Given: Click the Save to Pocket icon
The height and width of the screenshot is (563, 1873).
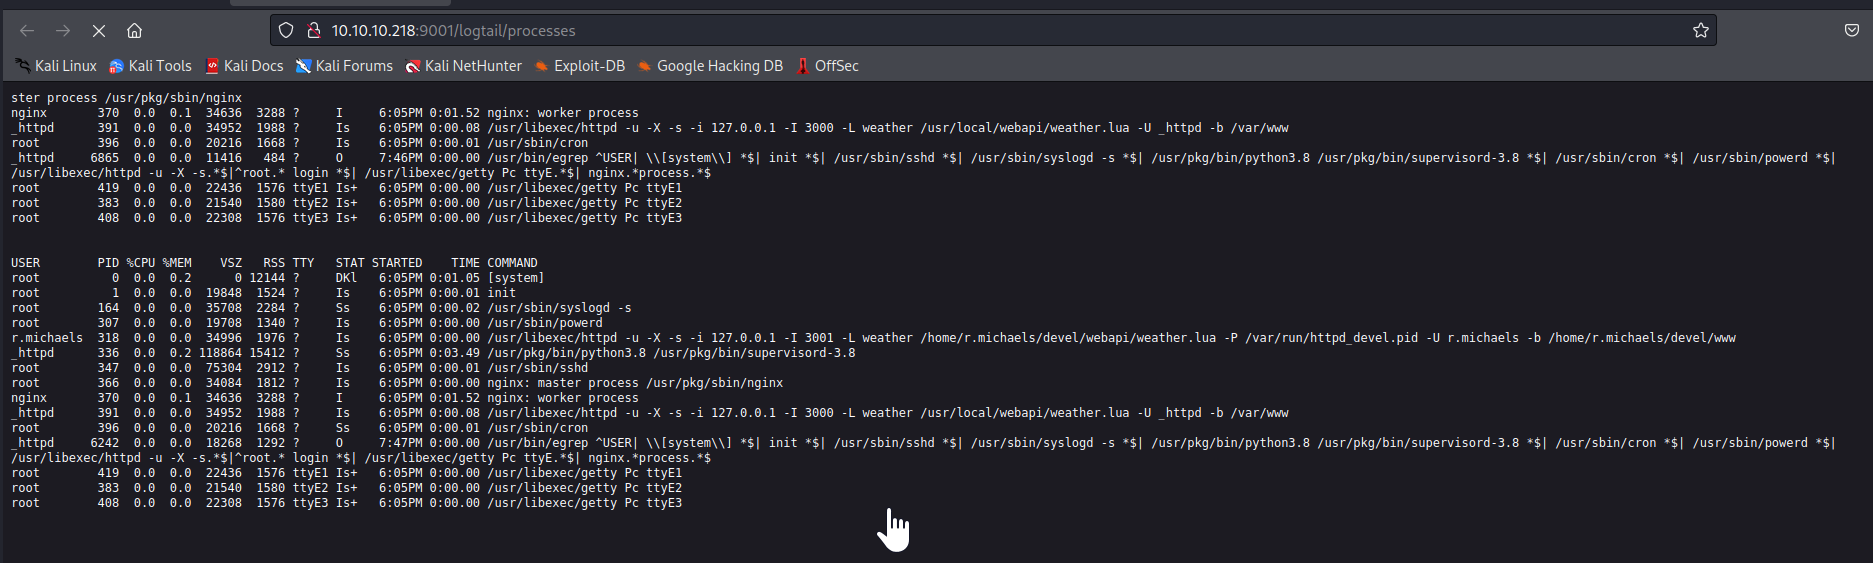Looking at the screenshot, I should (1851, 31).
